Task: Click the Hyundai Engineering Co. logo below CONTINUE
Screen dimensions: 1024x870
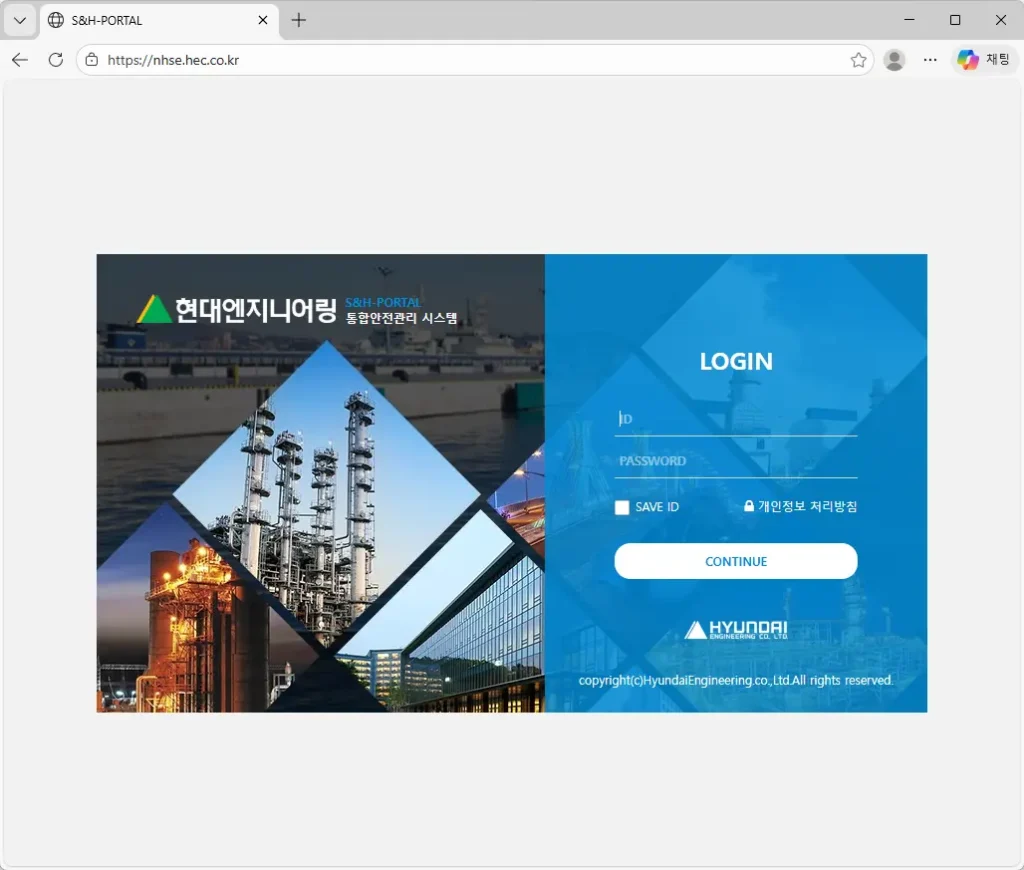Action: [x=736, y=630]
